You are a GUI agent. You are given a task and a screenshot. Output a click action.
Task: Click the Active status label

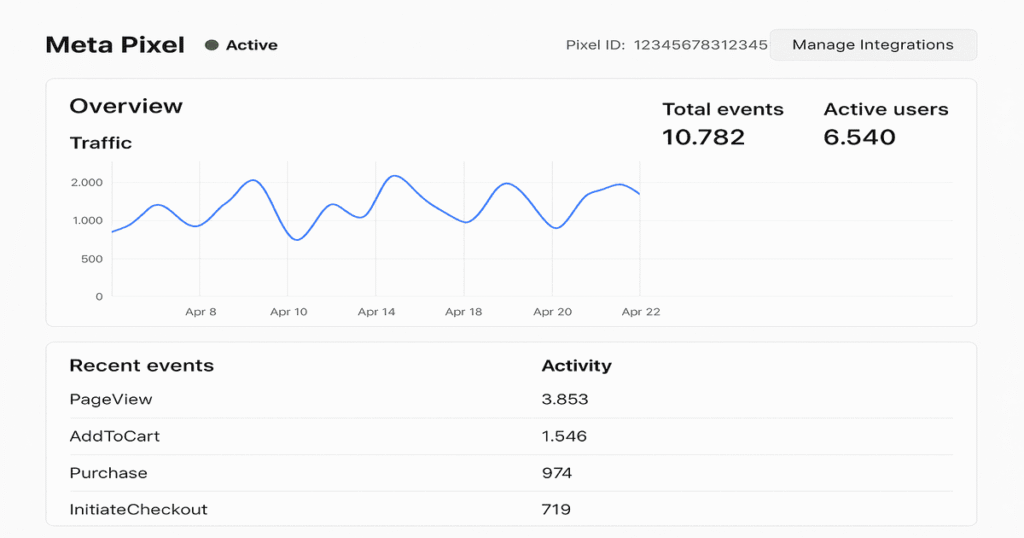pyautogui.click(x=251, y=45)
